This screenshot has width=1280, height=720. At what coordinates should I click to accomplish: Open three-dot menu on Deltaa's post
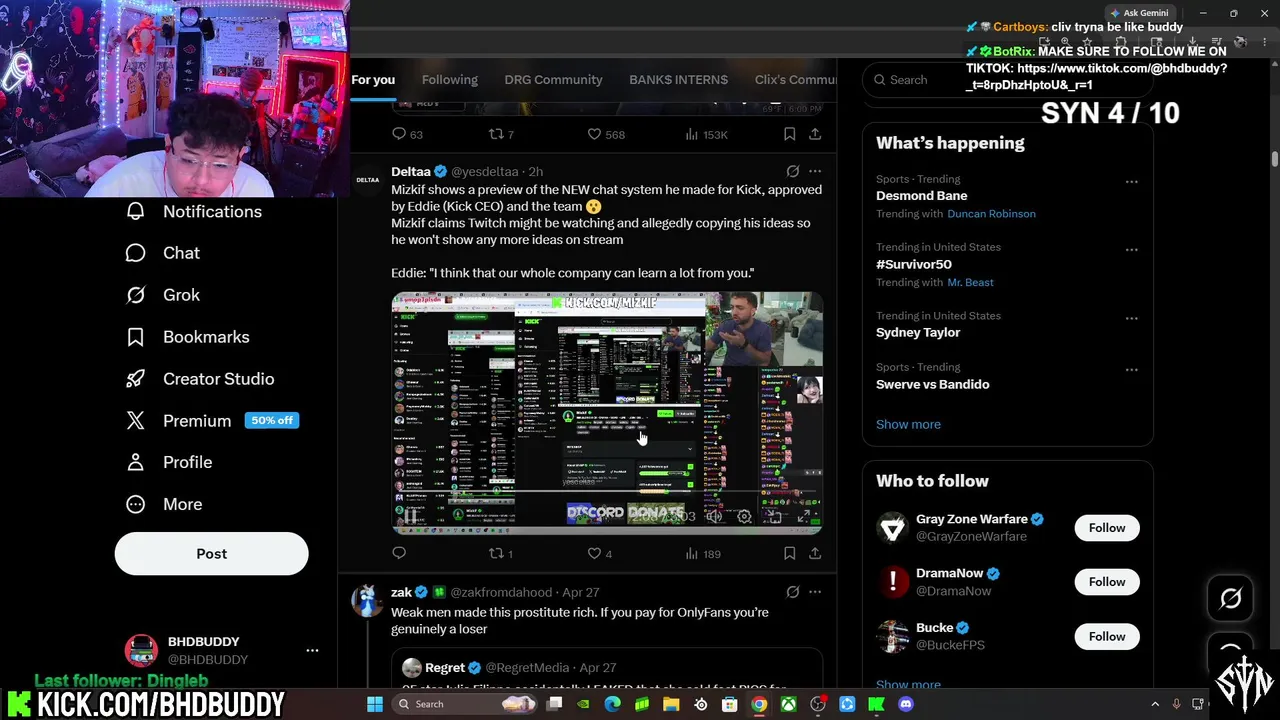tap(815, 171)
